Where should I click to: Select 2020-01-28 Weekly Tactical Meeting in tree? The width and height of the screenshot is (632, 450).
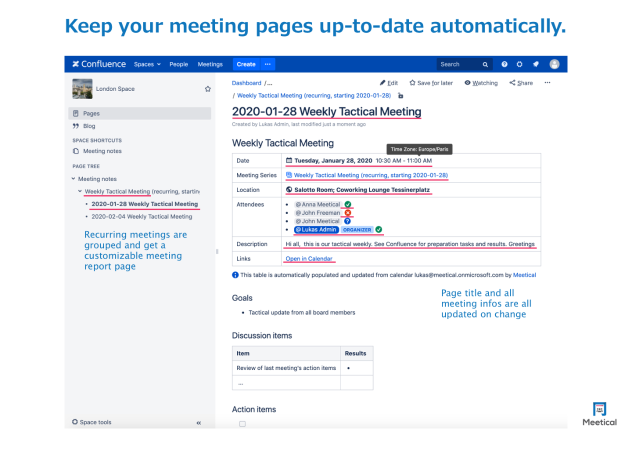145,204
